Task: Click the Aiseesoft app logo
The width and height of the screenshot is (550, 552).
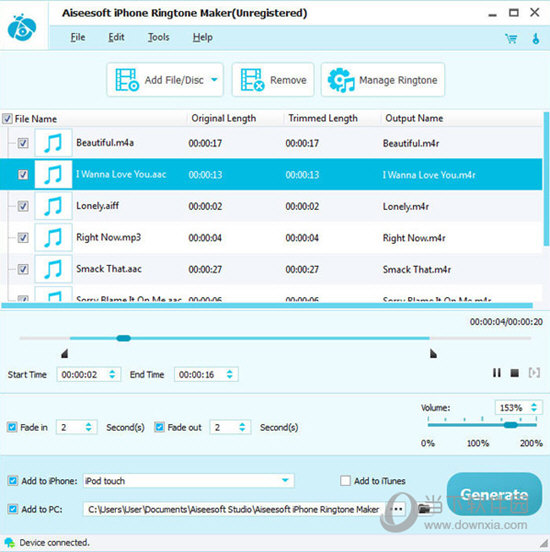Action: click(22, 27)
